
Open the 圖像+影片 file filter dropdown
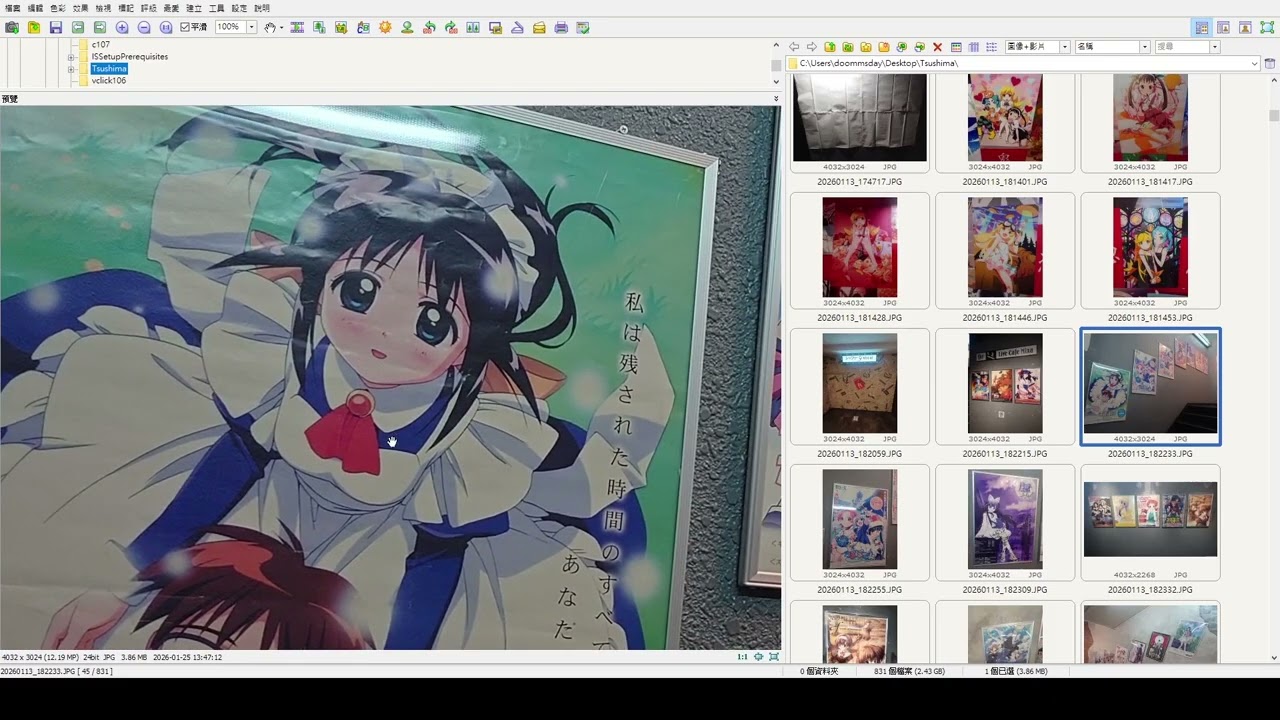pyautogui.click(x=1064, y=47)
